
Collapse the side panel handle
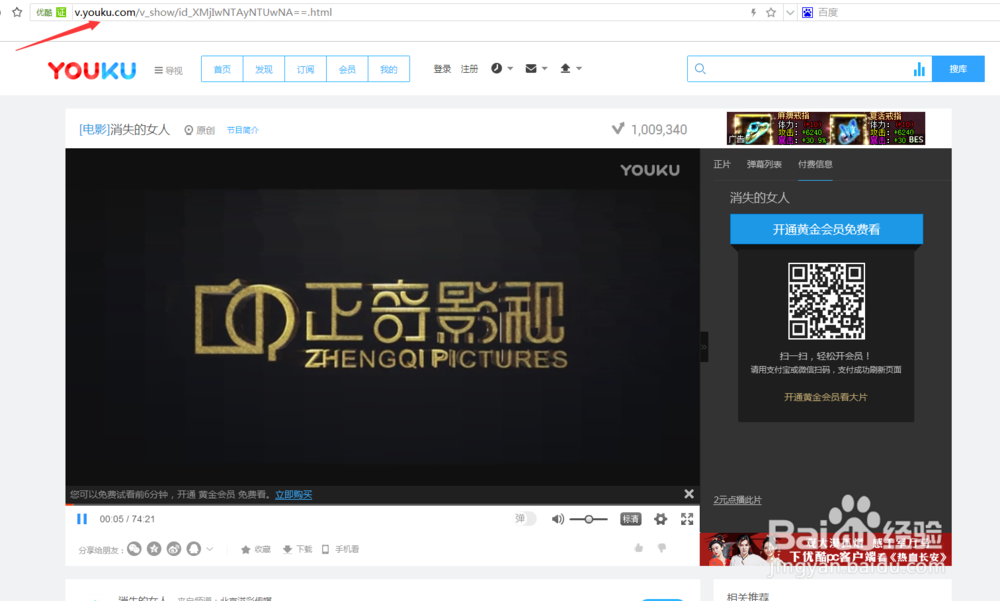[704, 347]
